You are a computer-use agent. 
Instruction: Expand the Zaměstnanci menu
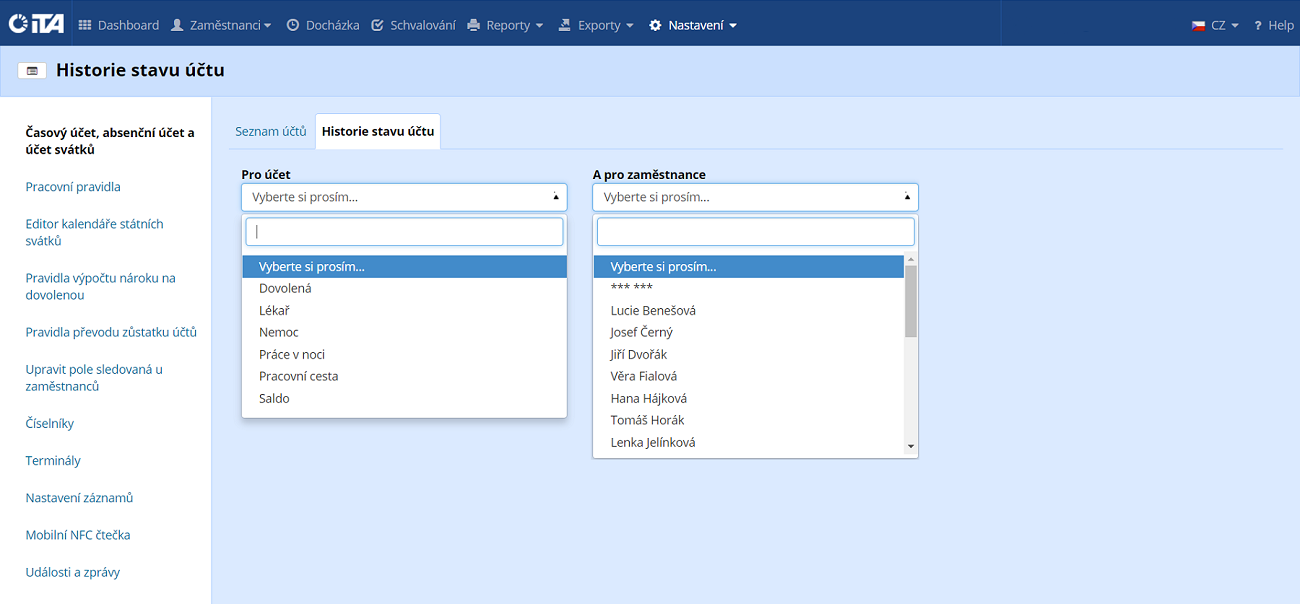221,25
